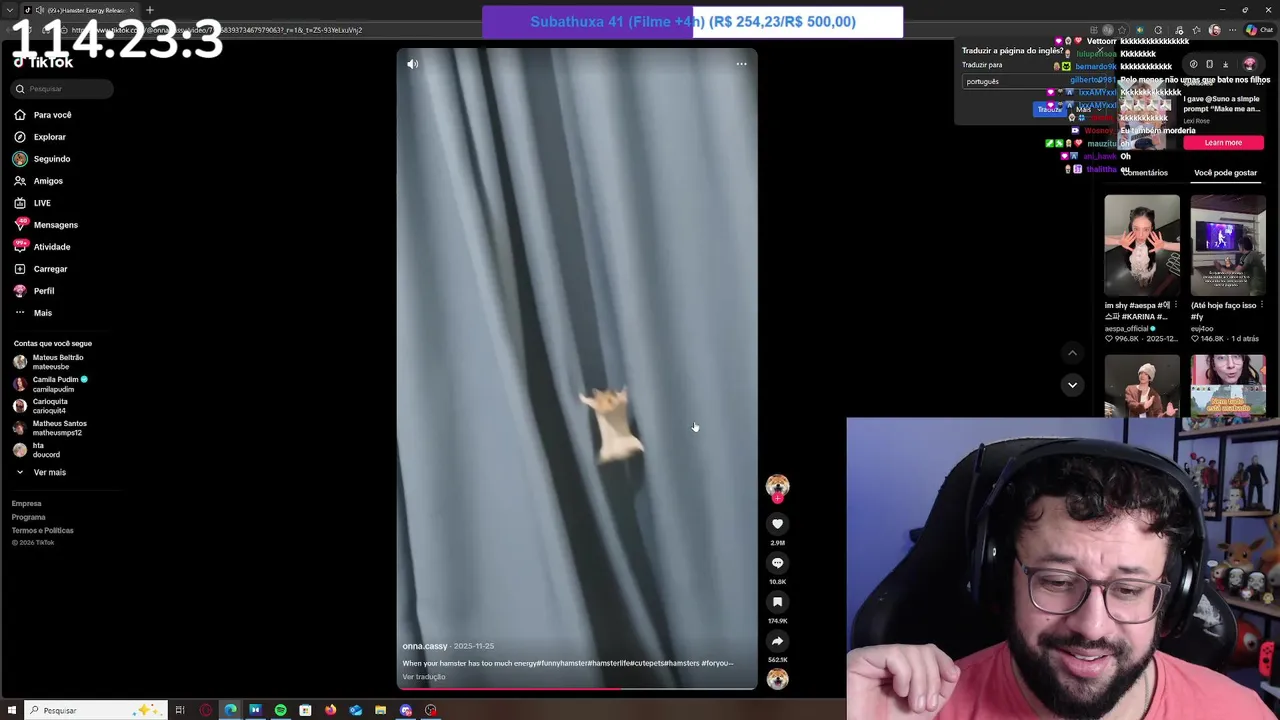1280x720 pixels.
Task: Select Para você in sidebar
Action: click(x=43, y=115)
